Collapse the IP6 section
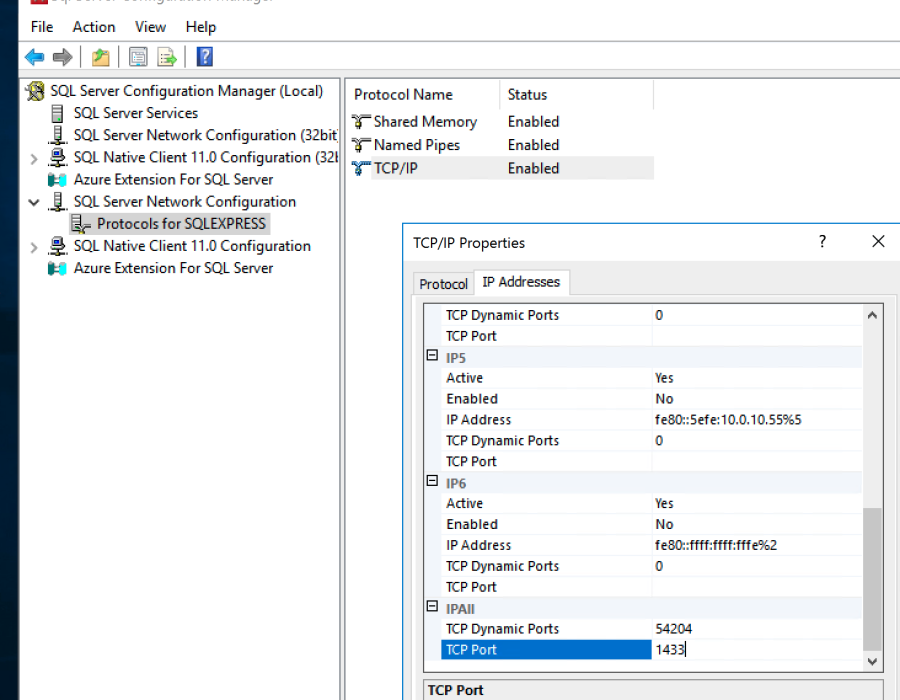 432,481
